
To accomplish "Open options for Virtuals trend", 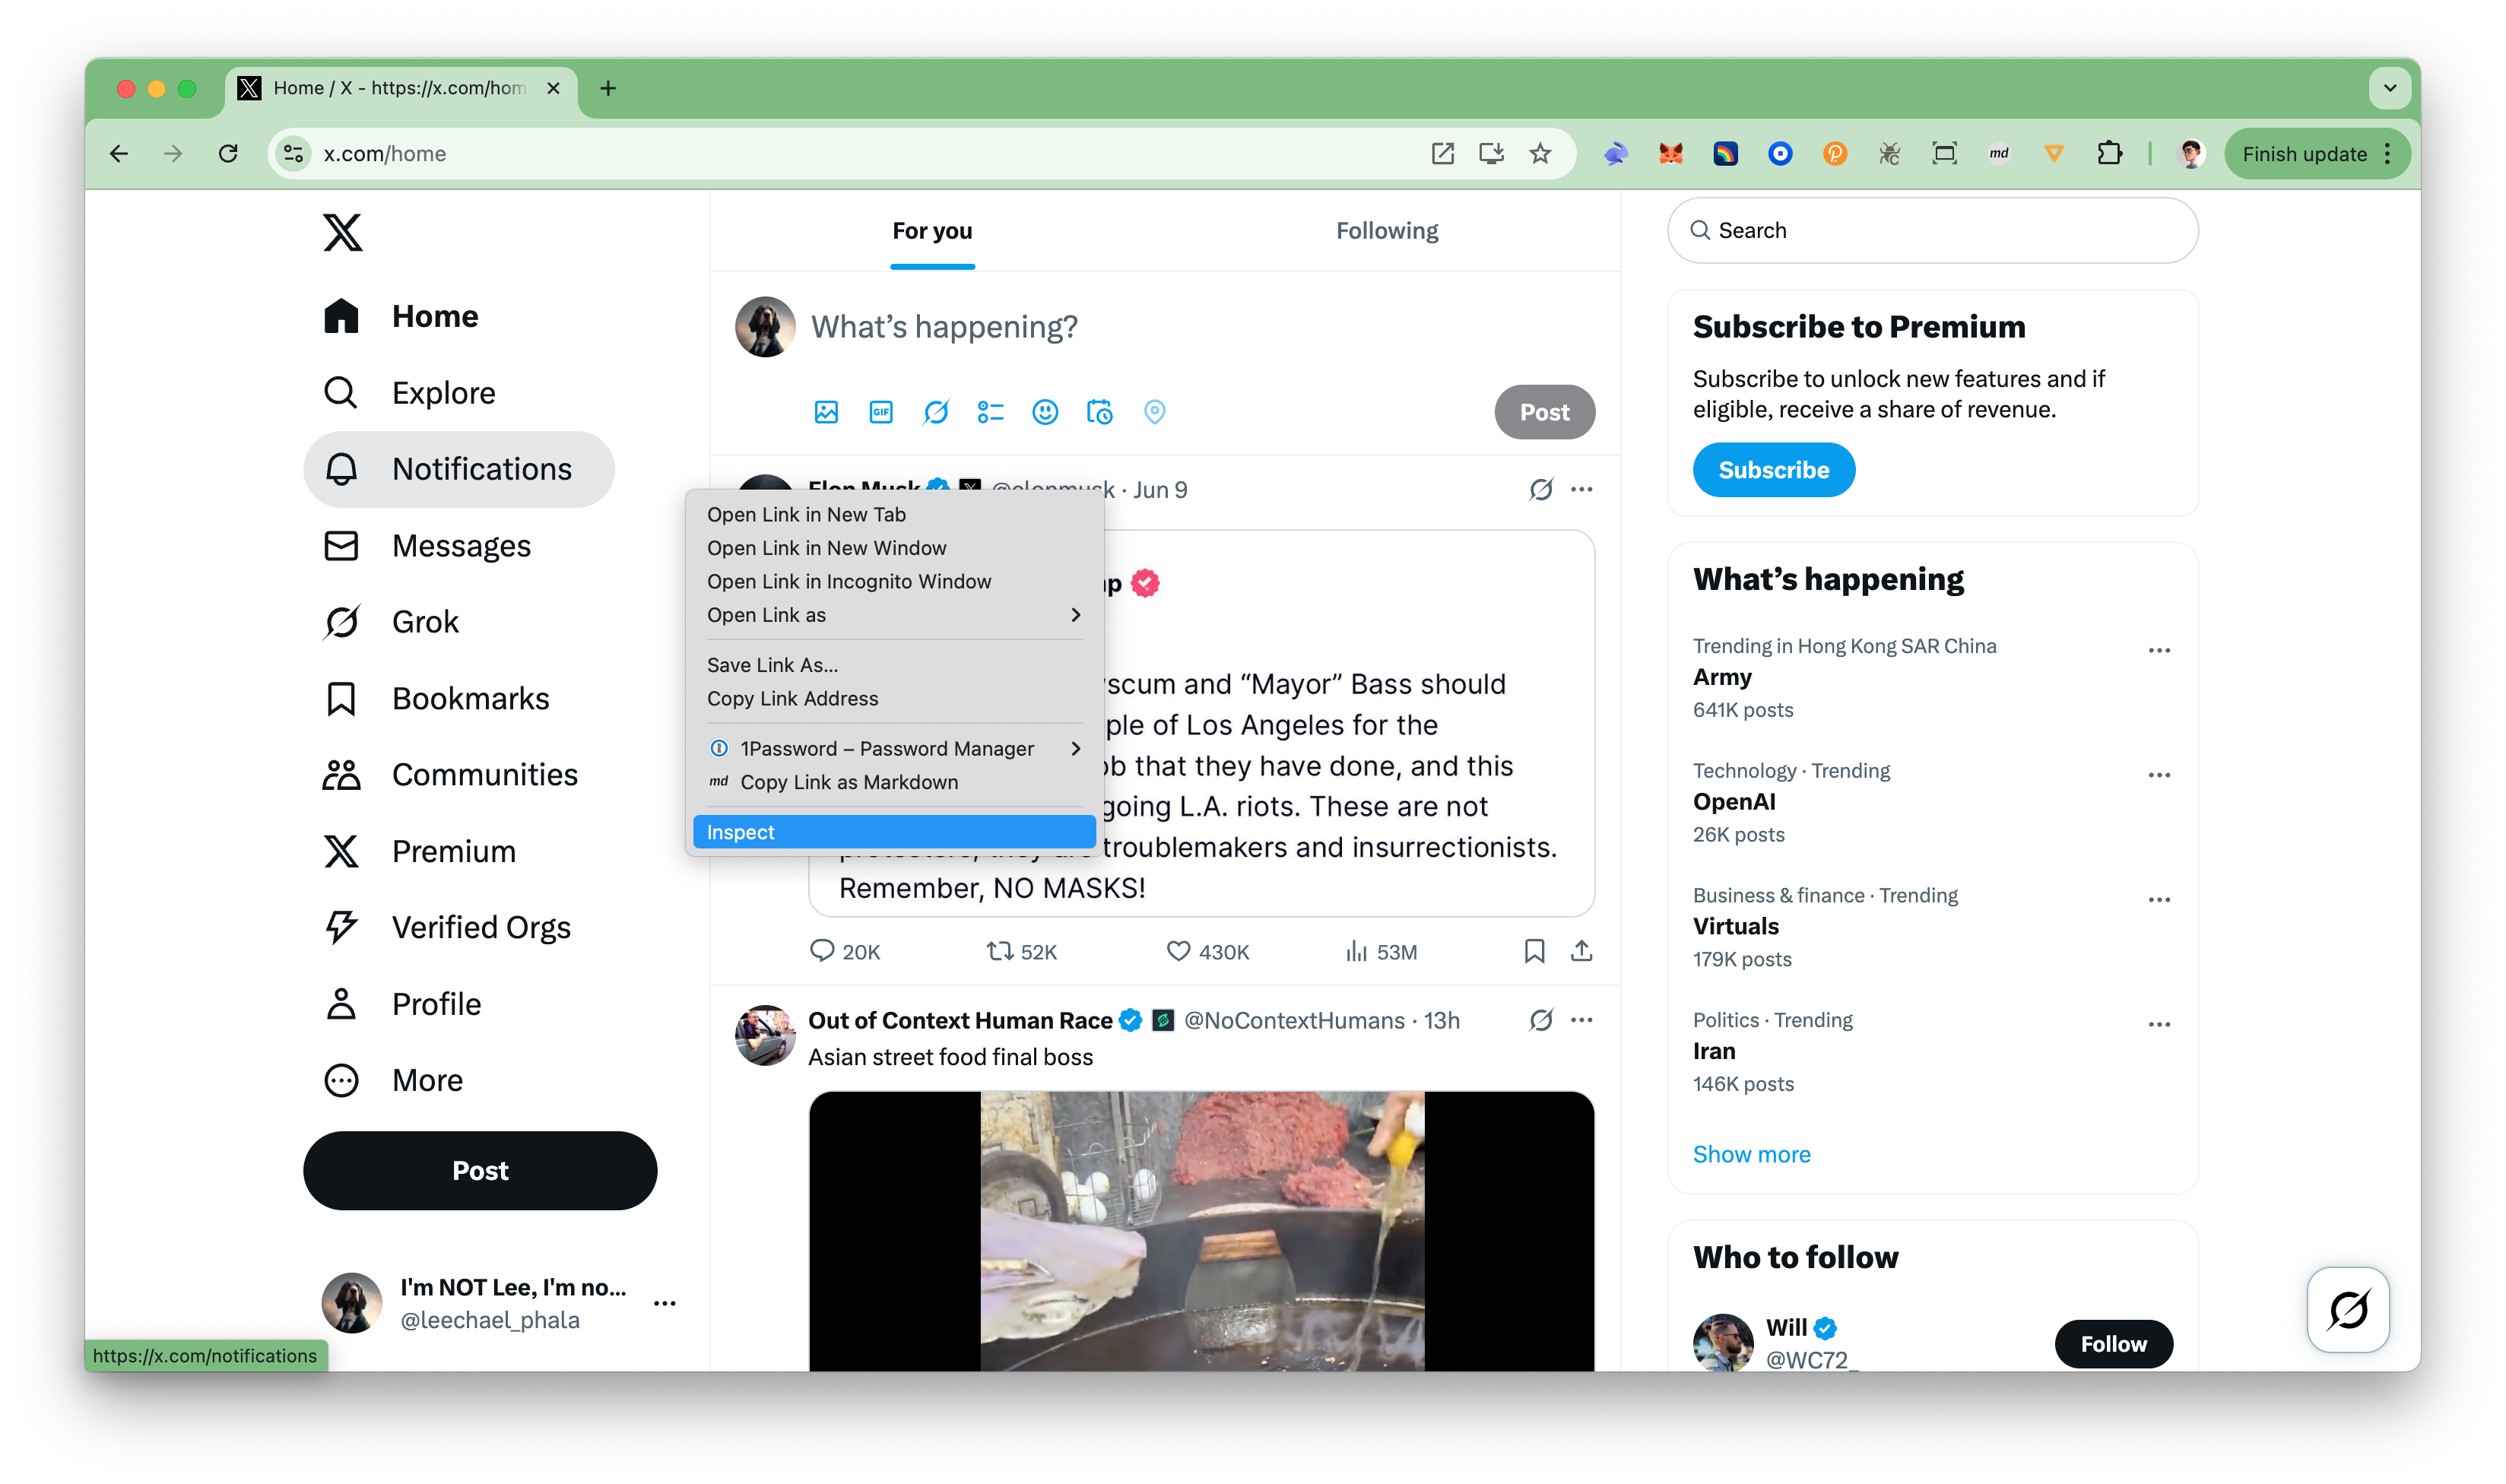I will (2159, 899).
